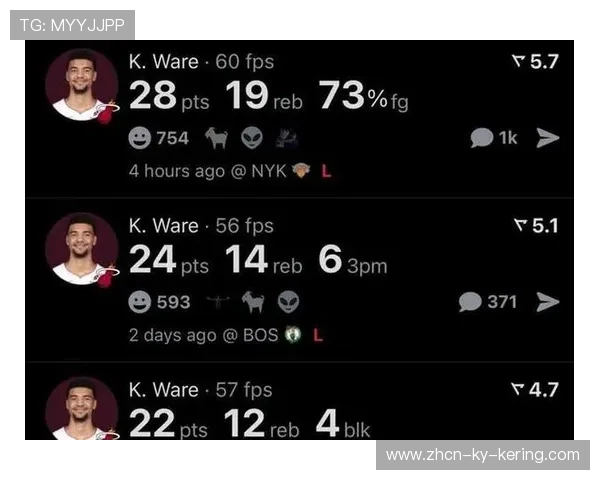
Task: Tap the weightlifter reaction on second post
Action: click(217, 302)
